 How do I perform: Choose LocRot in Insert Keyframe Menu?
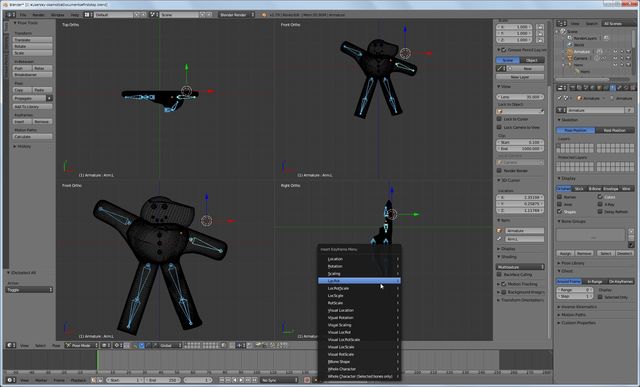359,281
